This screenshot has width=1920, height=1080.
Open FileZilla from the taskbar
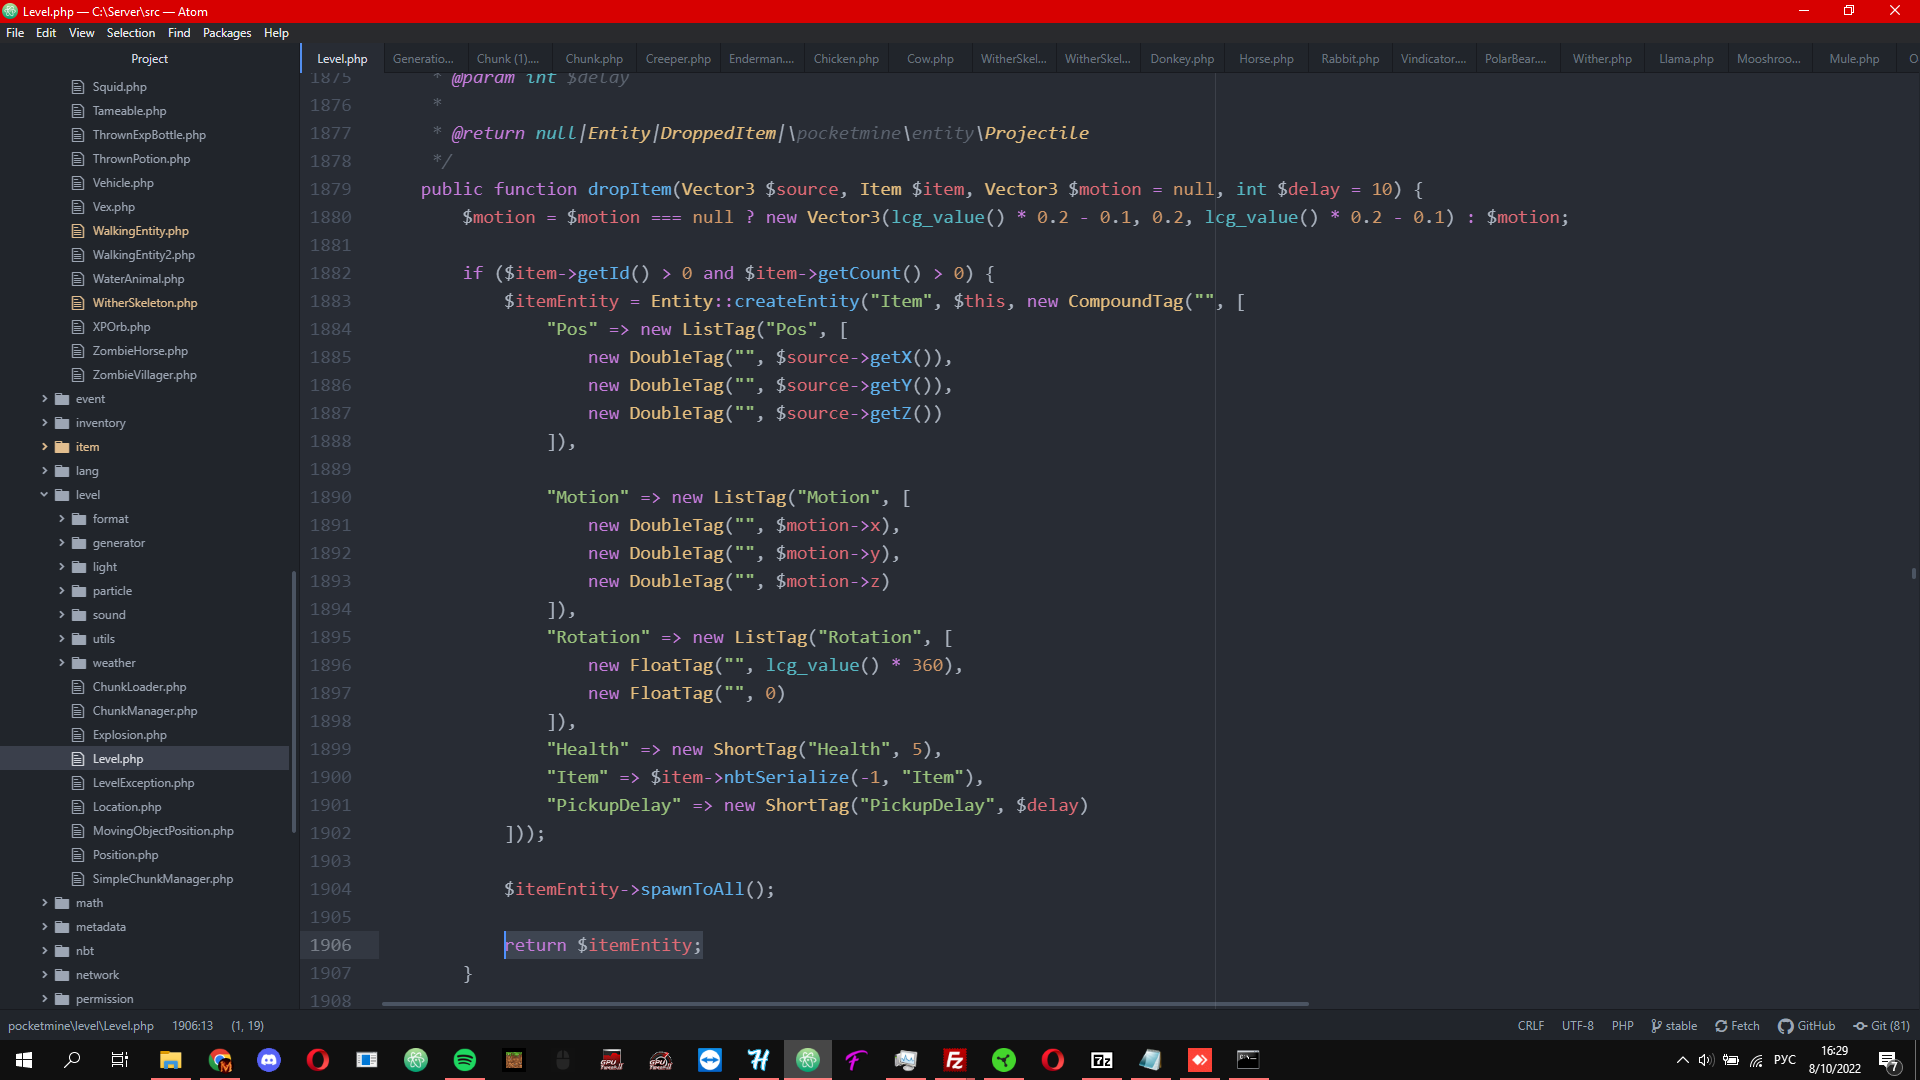(x=955, y=1060)
